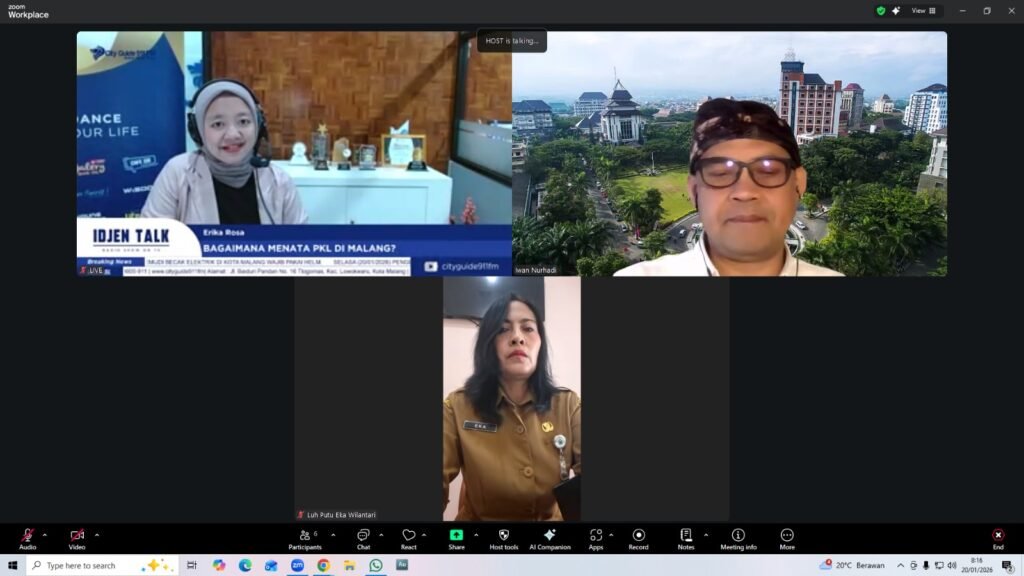Screen dimensions: 1024x576
Task: Change layout using the View button
Action: click(923, 11)
